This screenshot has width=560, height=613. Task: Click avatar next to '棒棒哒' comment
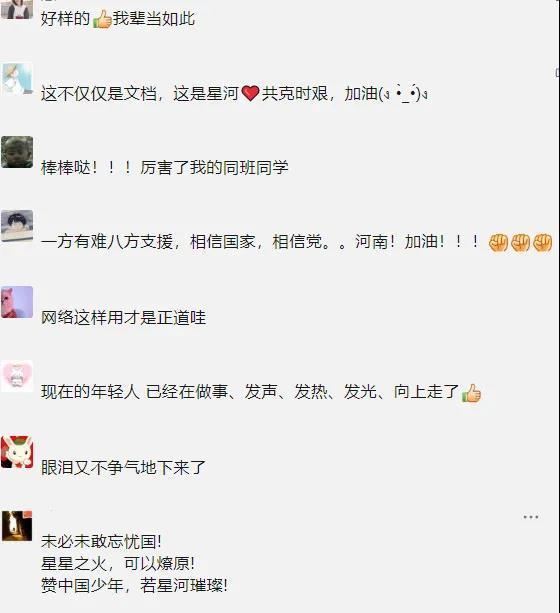pyautogui.click(x=17, y=152)
